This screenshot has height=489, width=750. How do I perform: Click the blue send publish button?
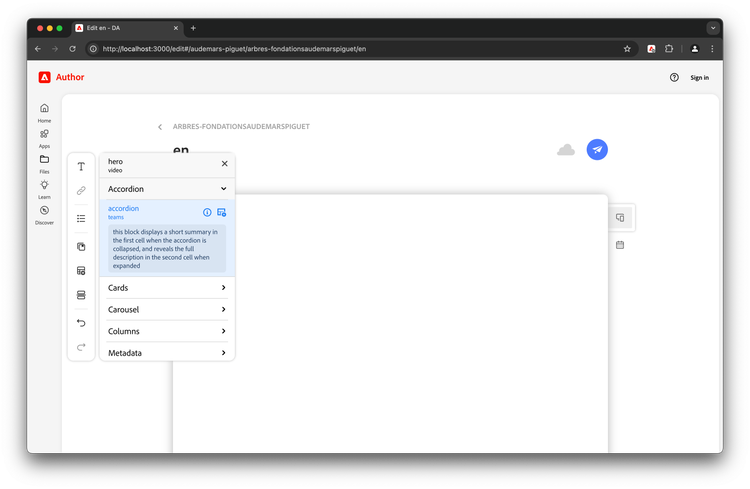click(597, 150)
